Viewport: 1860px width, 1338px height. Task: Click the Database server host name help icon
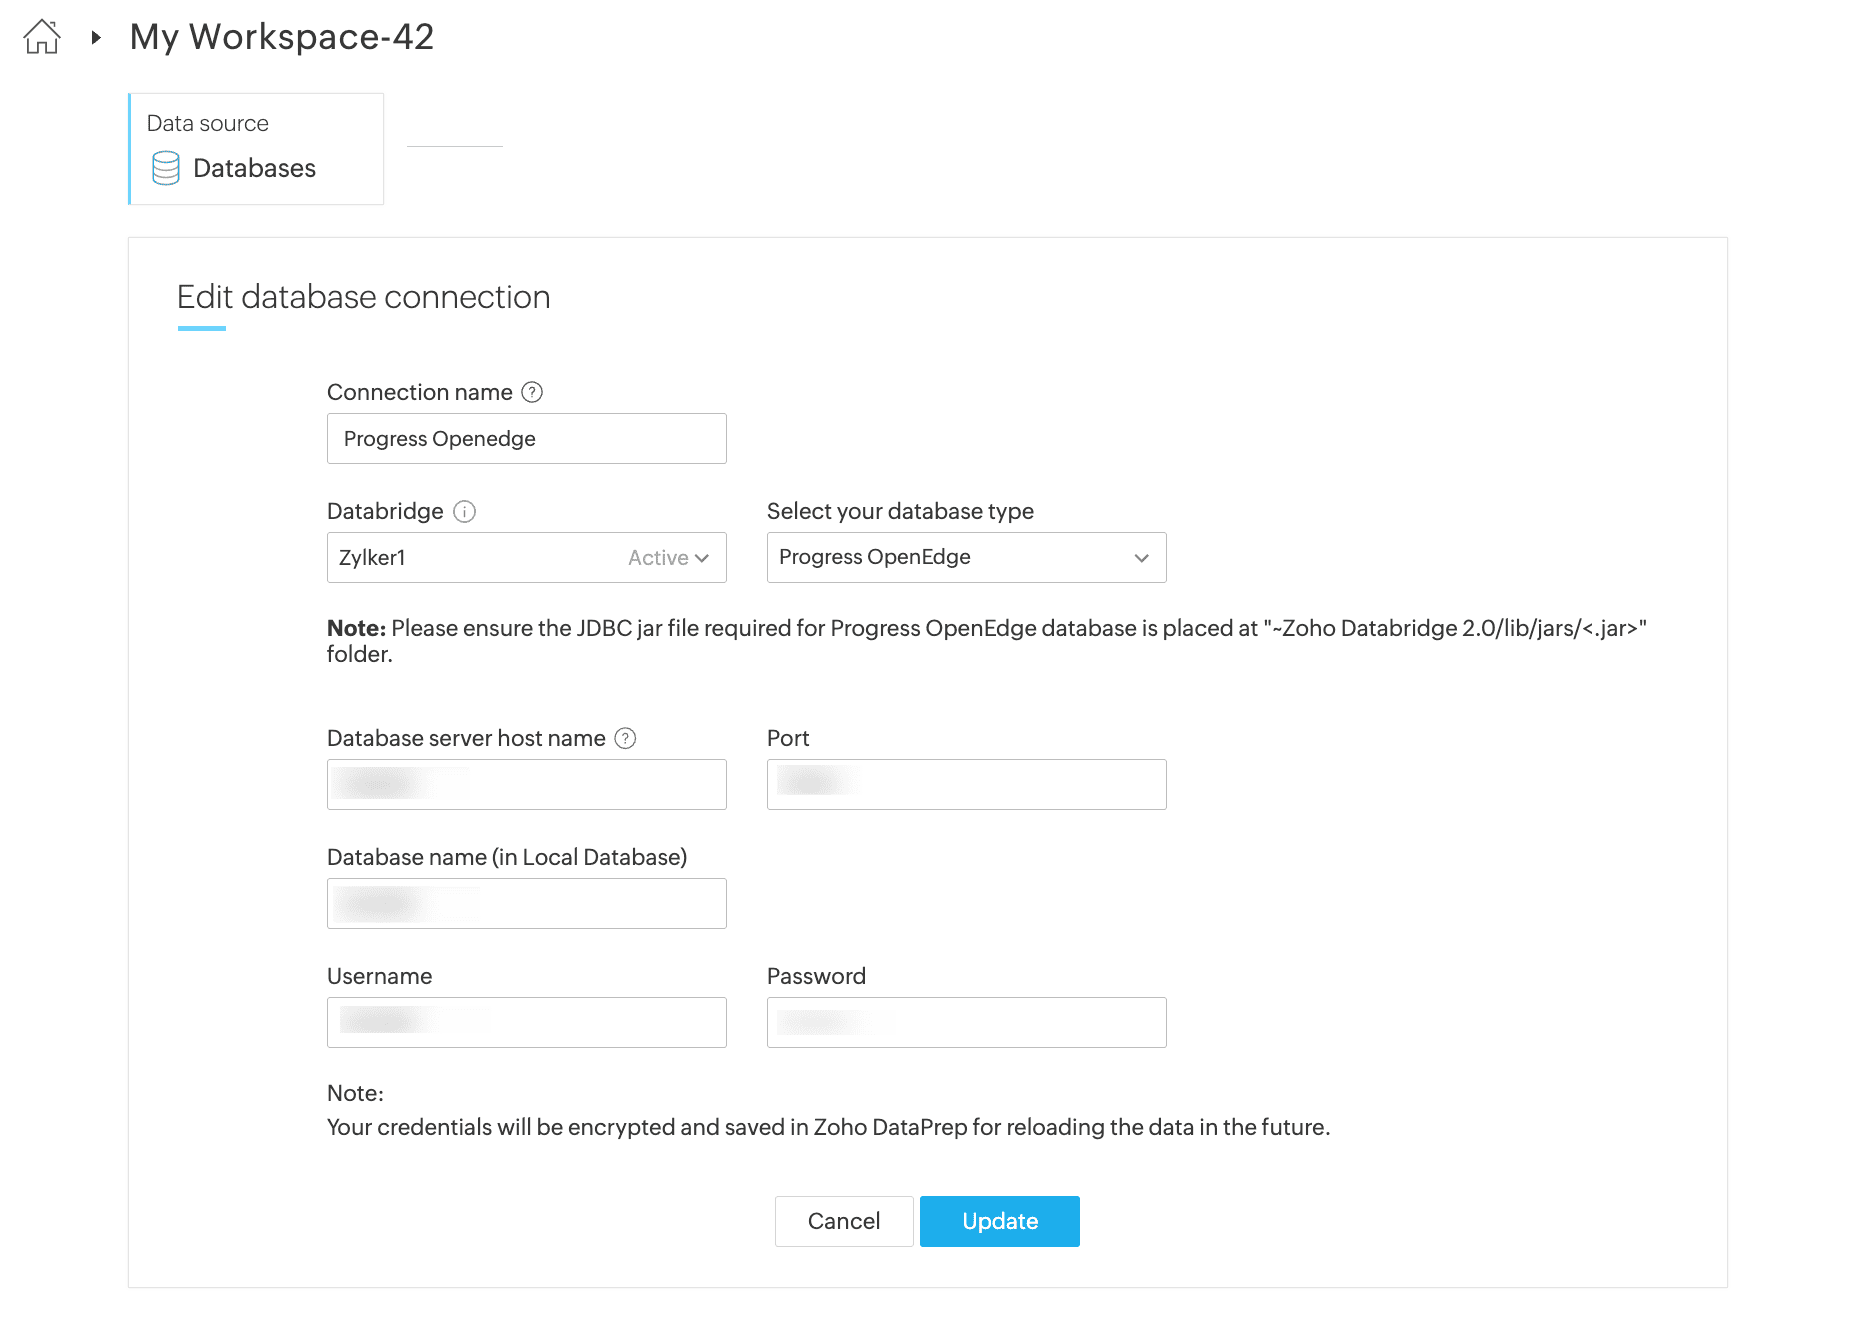(x=625, y=739)
